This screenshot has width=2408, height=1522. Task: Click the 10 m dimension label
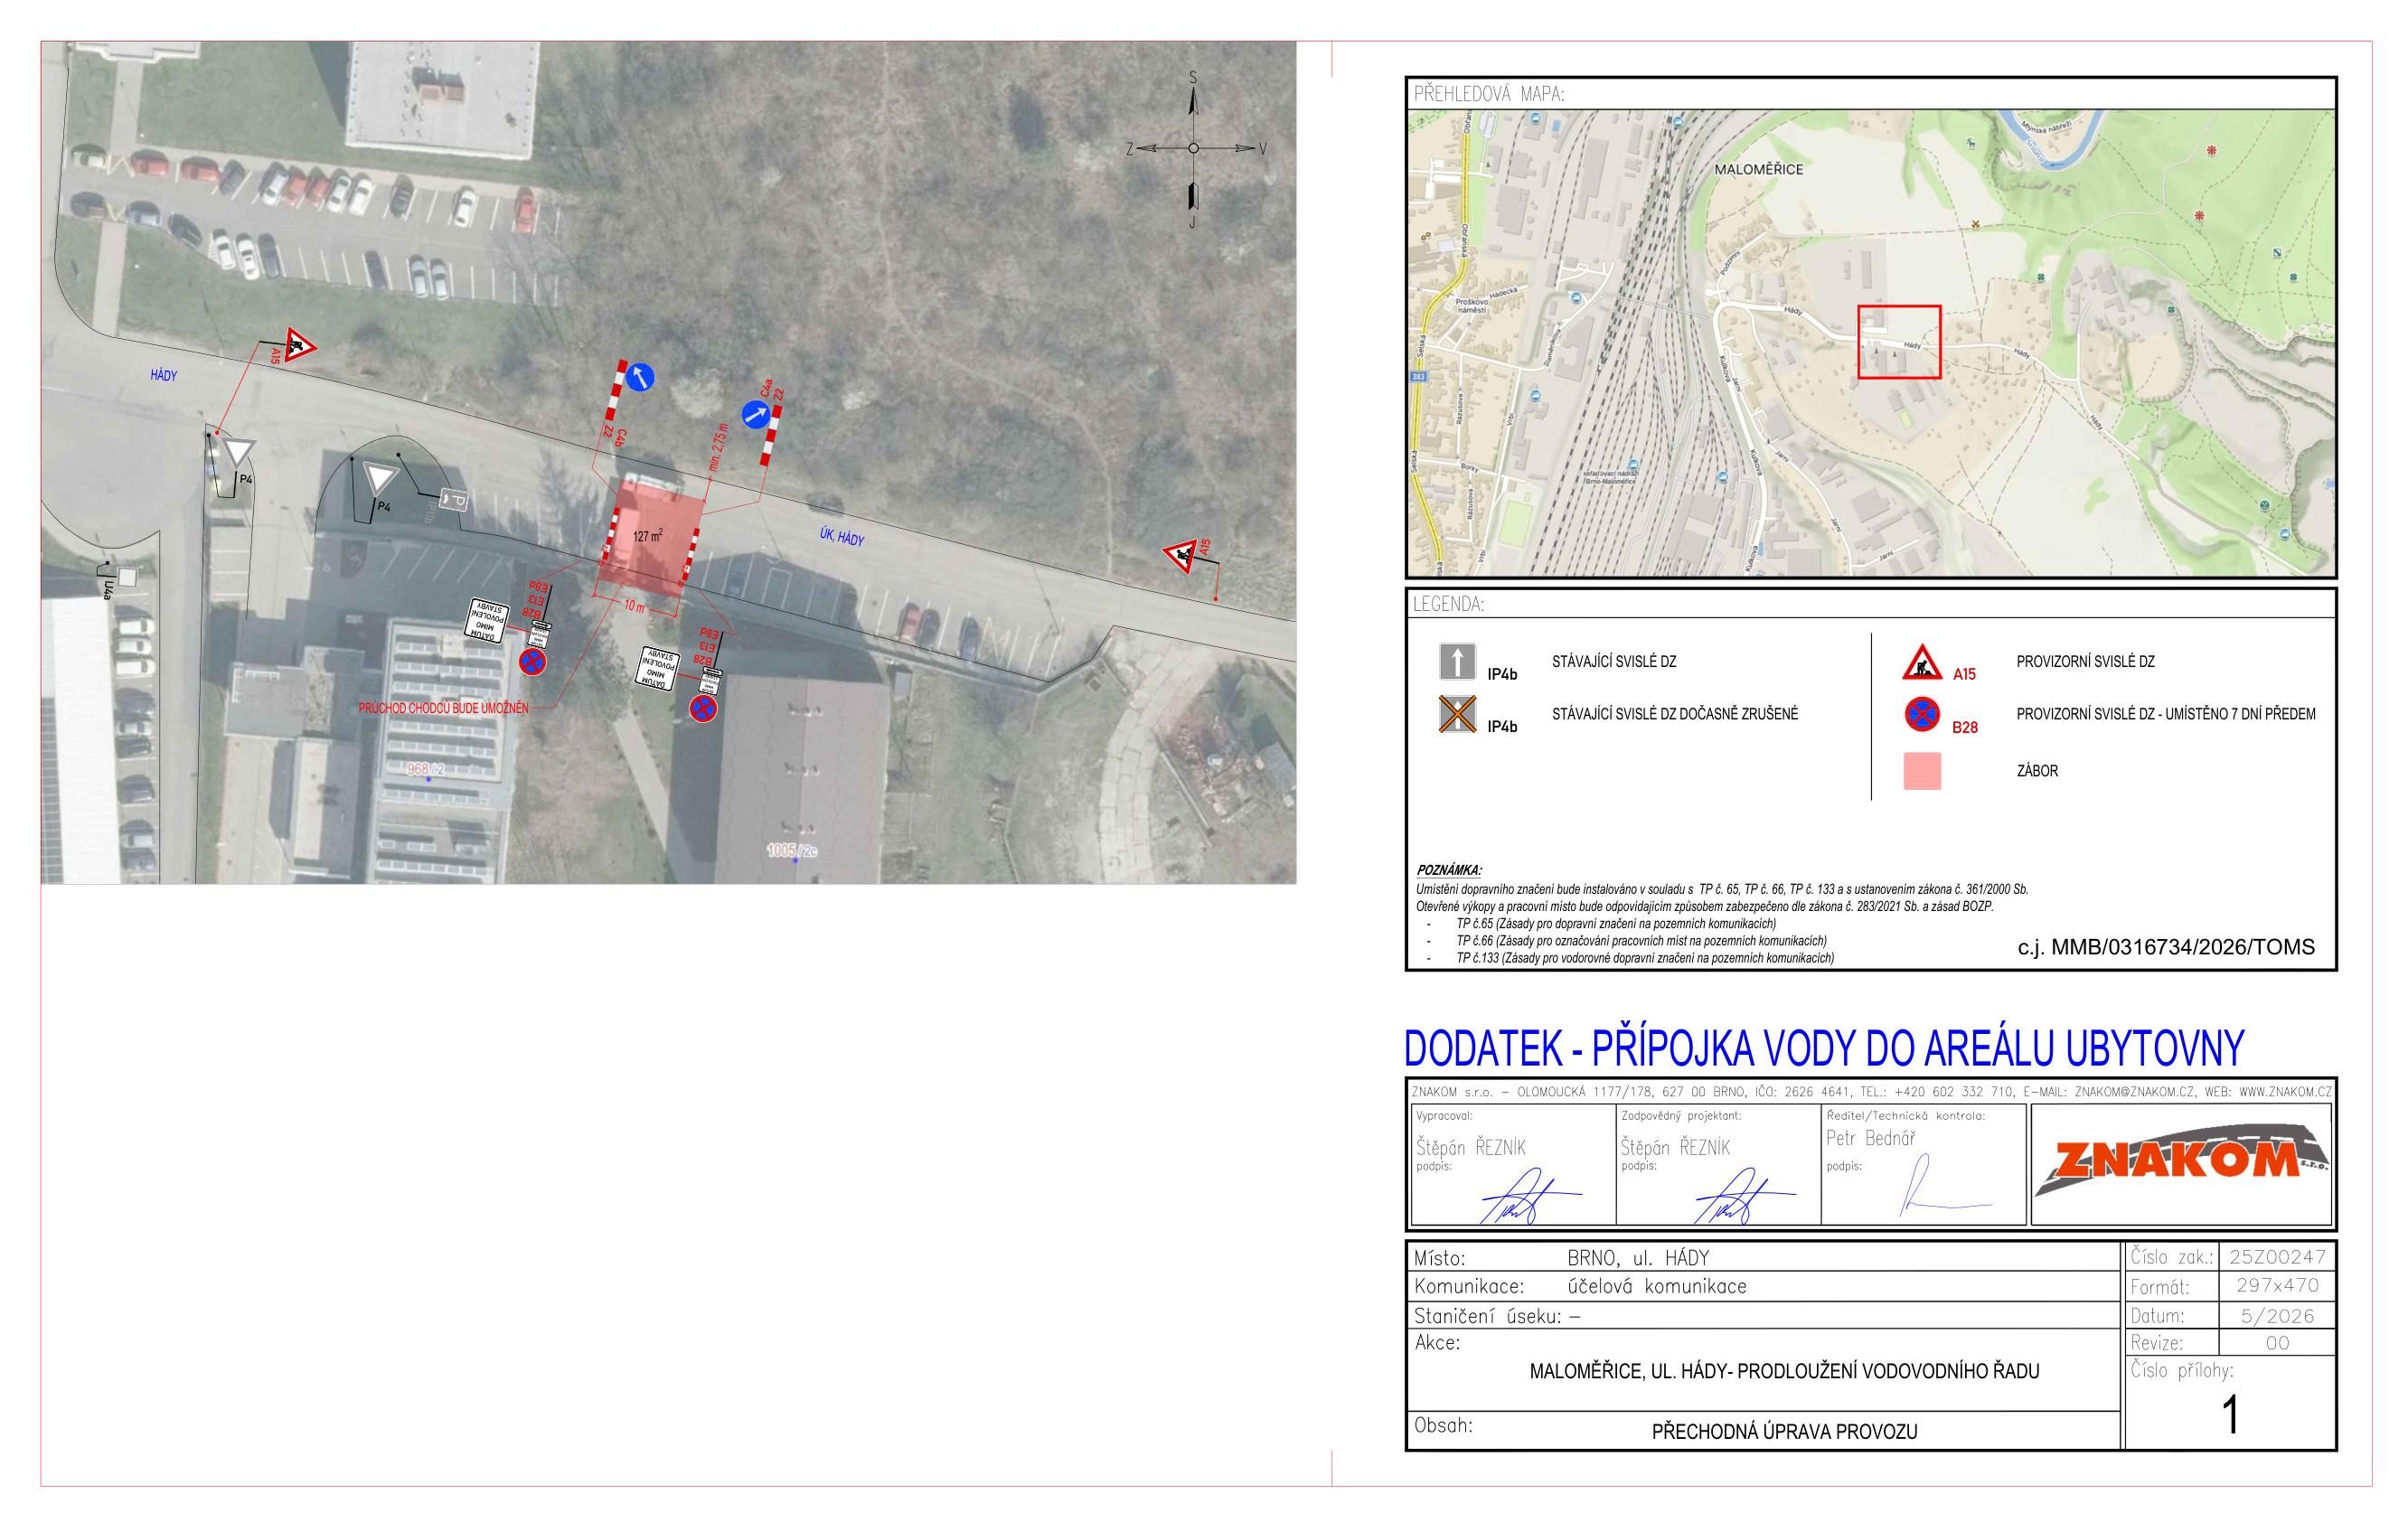[634, 606]
